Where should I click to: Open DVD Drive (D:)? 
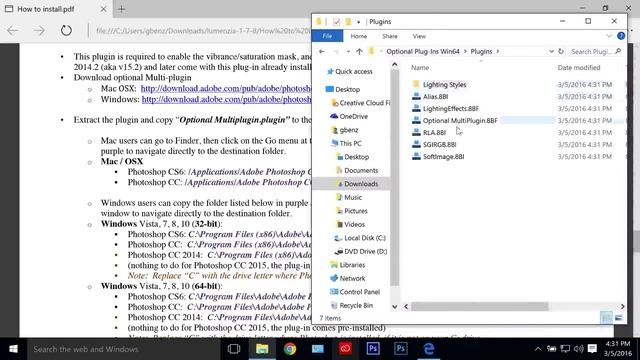pyautogui.click(x=360, y=251)
